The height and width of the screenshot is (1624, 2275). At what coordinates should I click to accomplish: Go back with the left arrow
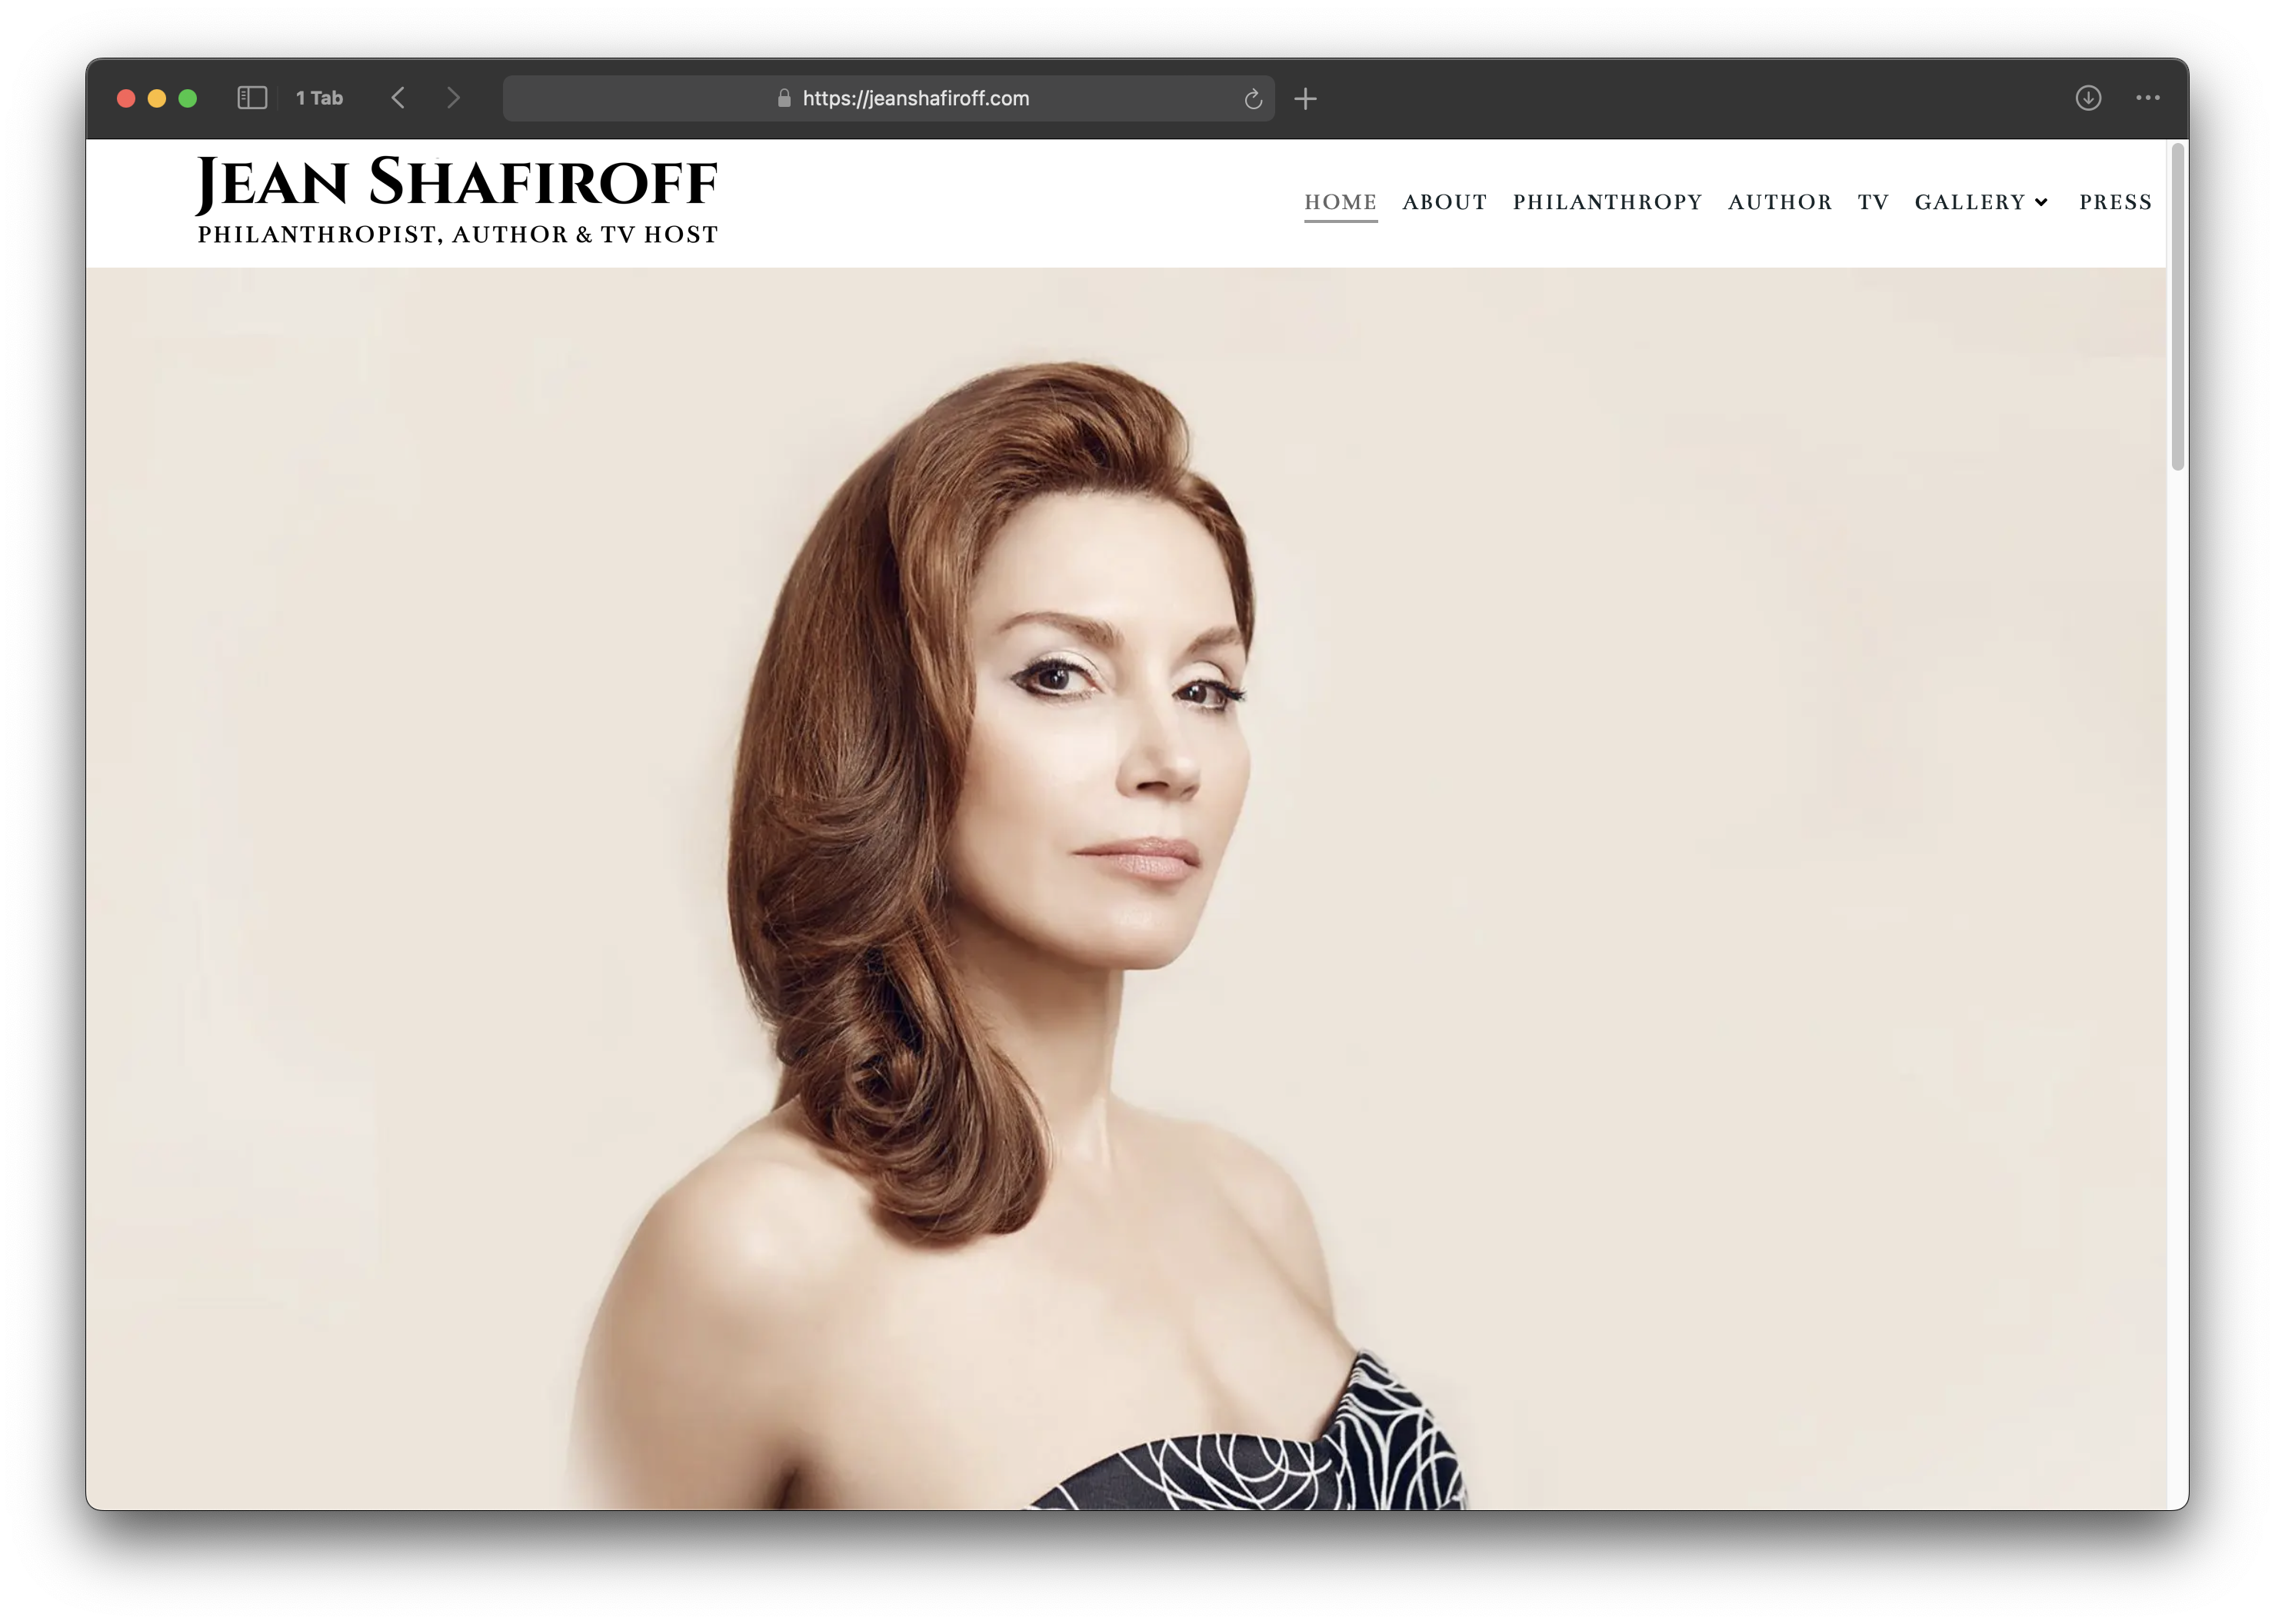[398, 98]
